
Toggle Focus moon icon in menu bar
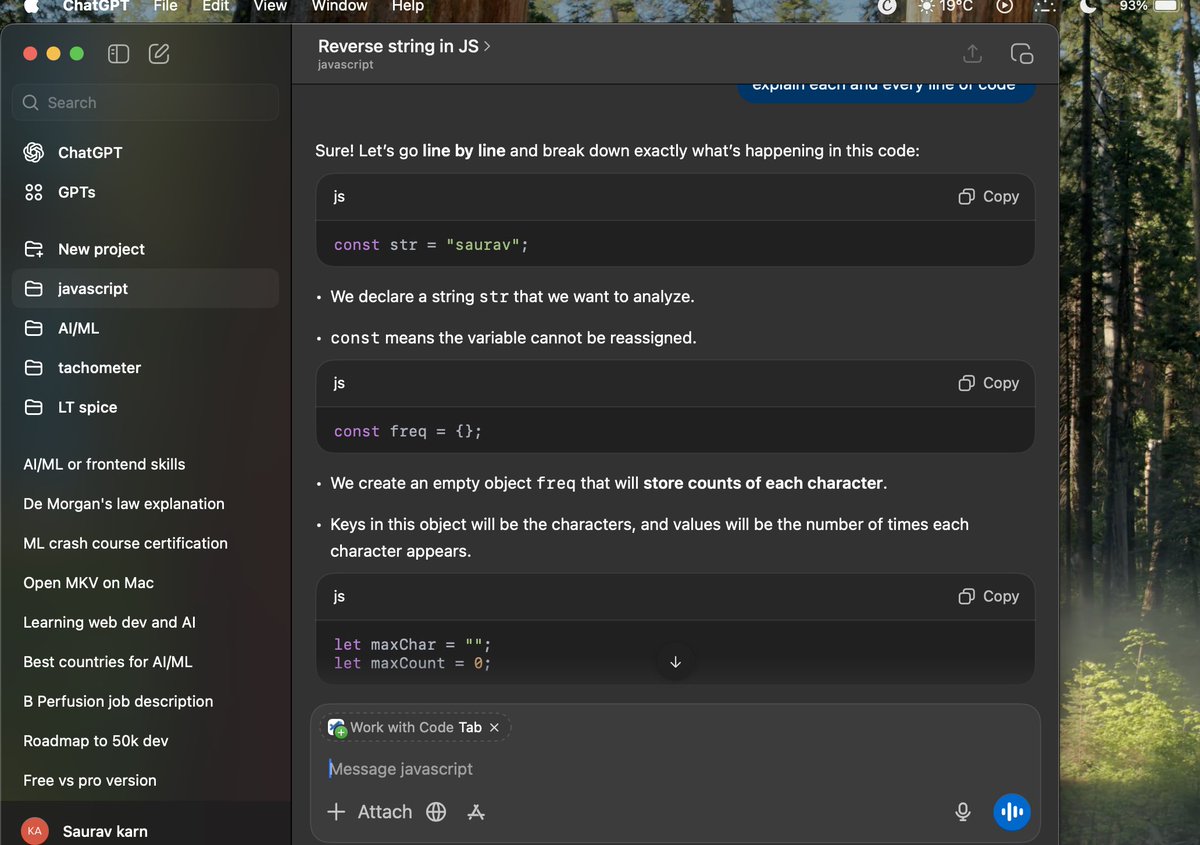pos(1089,6)
